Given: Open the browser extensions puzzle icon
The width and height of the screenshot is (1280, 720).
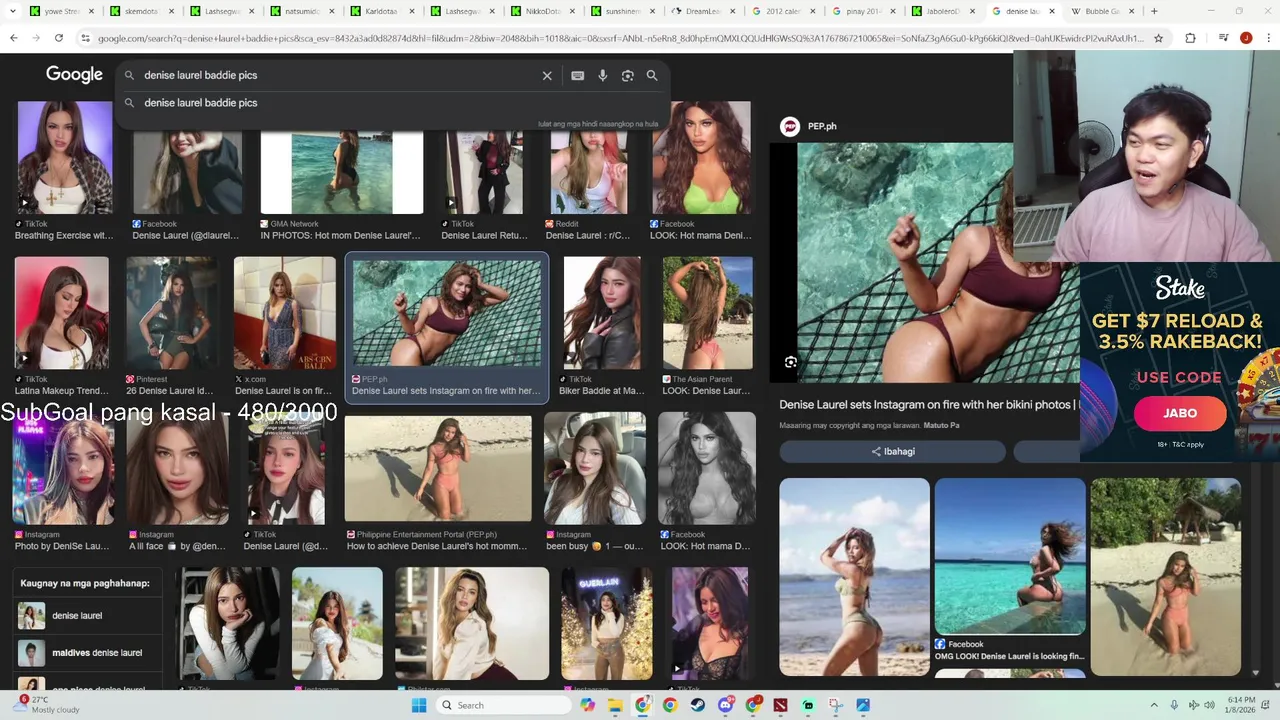Looking at the screenshot, I should [1190, 38].
